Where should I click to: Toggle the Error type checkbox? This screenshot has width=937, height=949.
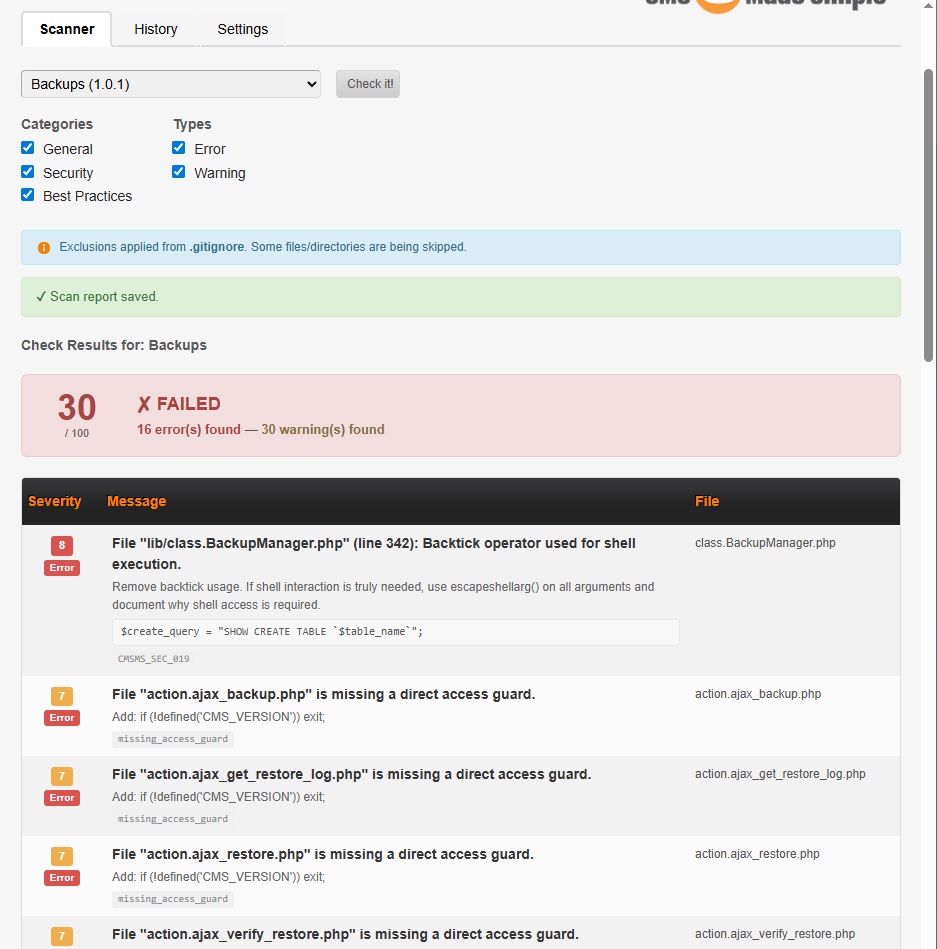tap(179, 148)
